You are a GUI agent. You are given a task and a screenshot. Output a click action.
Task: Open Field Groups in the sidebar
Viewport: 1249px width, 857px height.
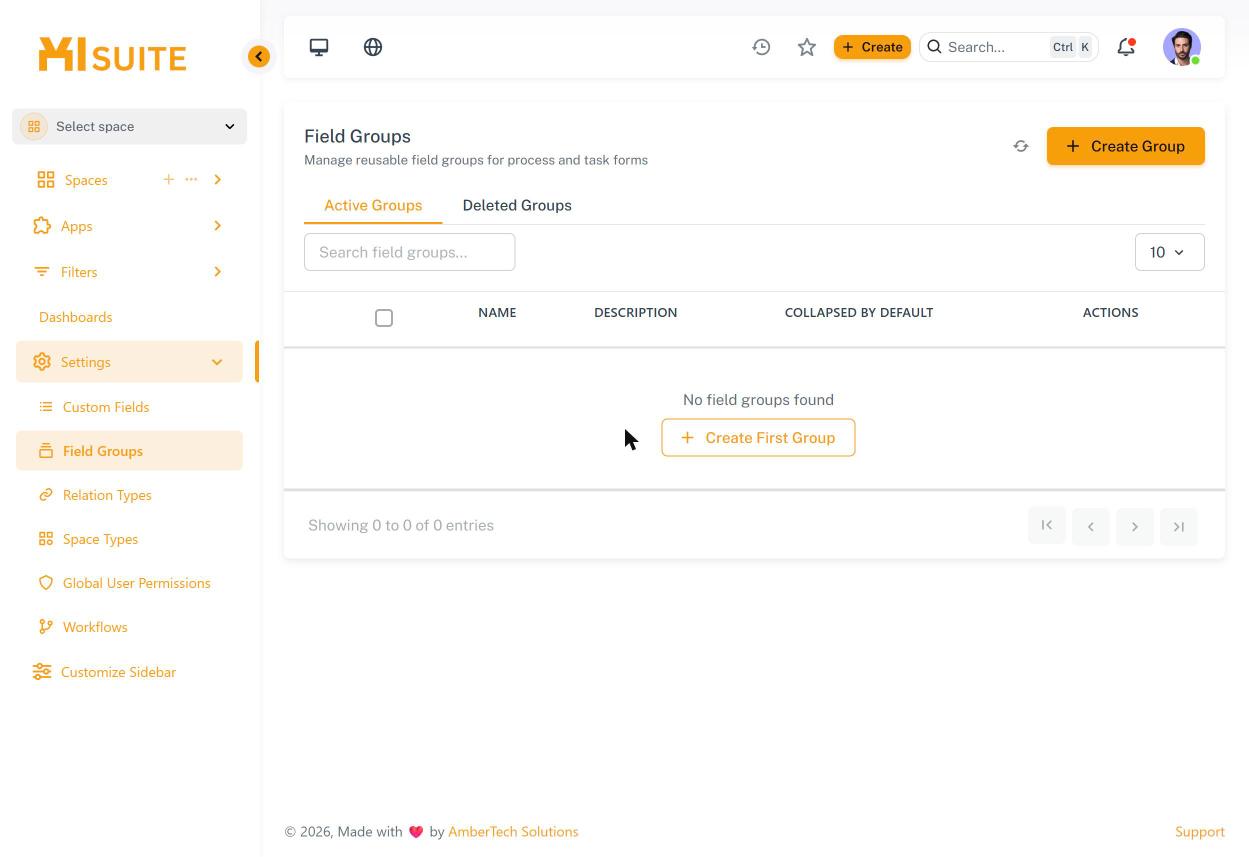[129, 451]
